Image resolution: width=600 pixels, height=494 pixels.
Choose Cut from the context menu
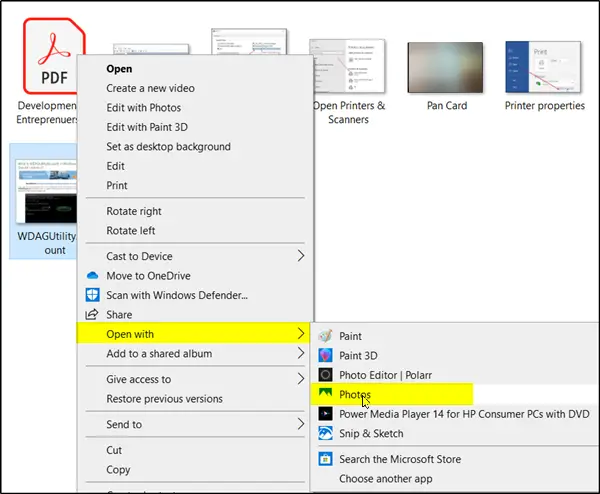[x=195, y=450]
